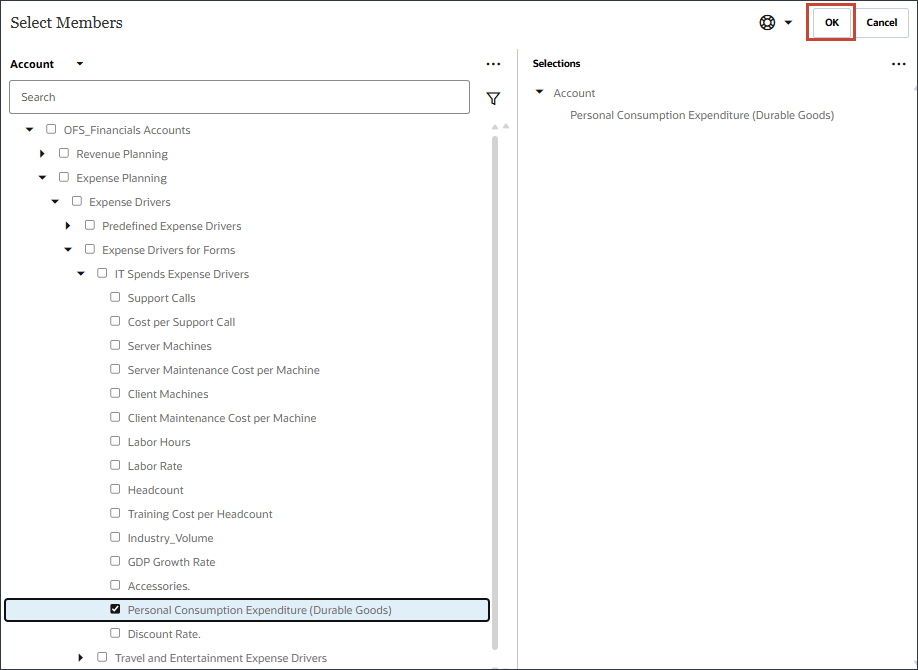Select Labor Rate member in tree
This screenshot has height=670, width=918.
tap(155, 466)
